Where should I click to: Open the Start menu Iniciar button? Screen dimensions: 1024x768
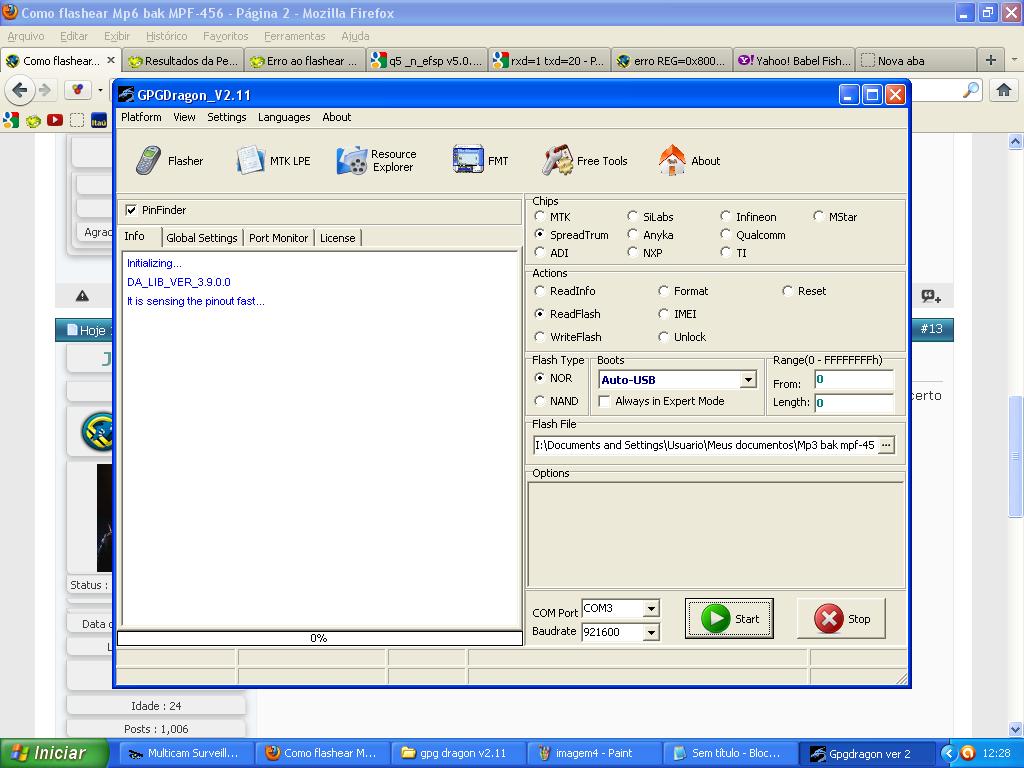54,753
